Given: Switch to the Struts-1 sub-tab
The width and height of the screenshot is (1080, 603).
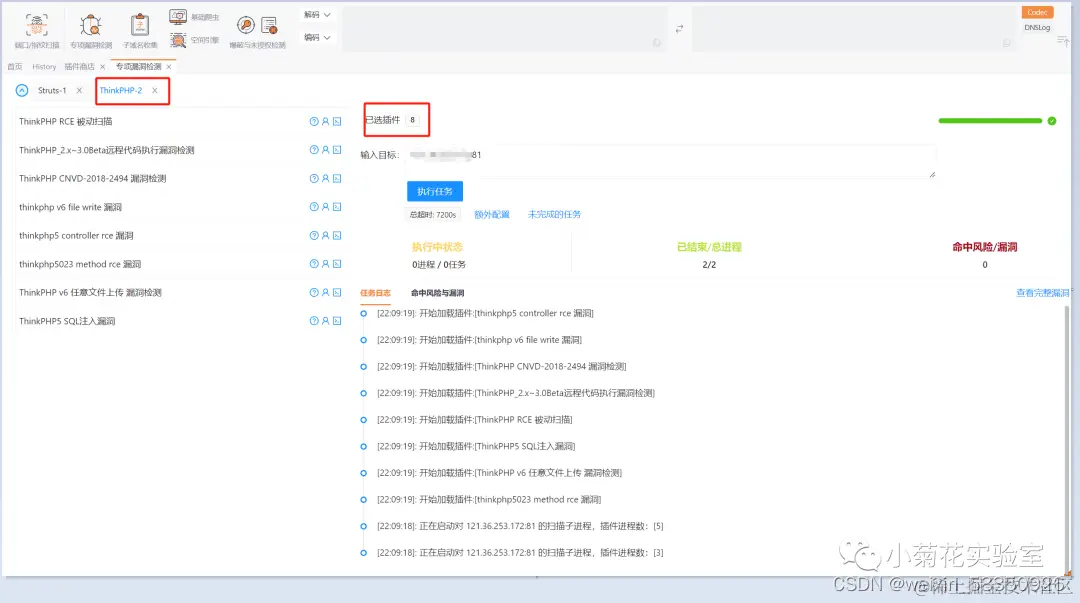Looking at the screenshot, I should pos(52,90).
